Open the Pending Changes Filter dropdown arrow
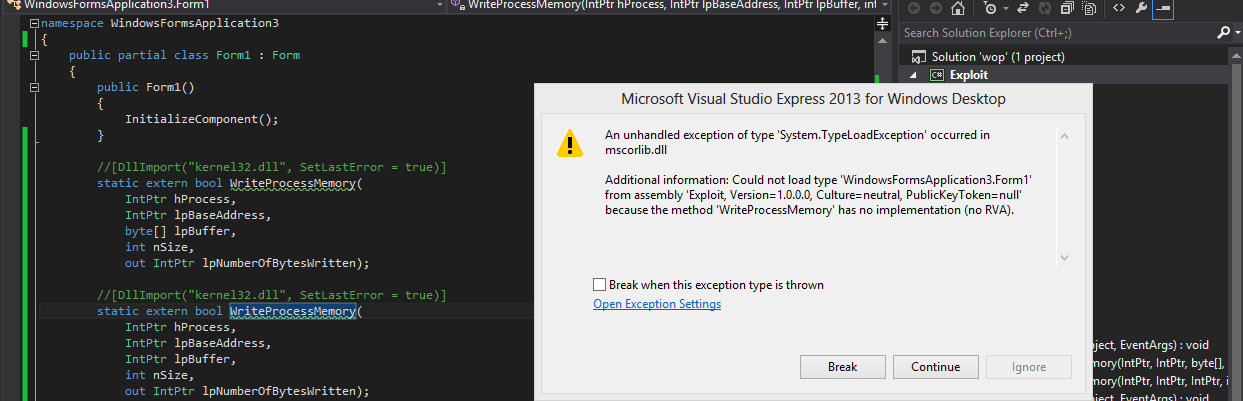The image size is (1243, 401). coord(1006,9)
